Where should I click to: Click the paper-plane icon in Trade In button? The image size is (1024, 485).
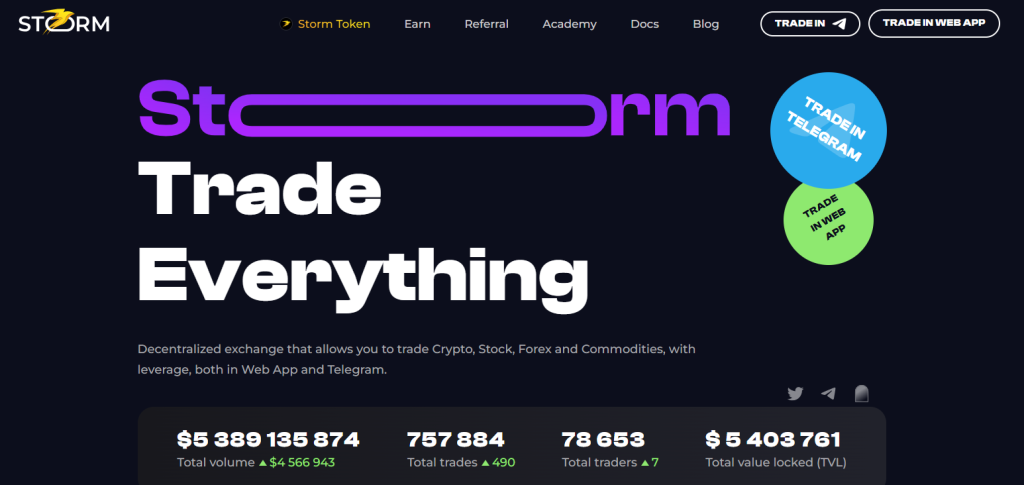839,23
